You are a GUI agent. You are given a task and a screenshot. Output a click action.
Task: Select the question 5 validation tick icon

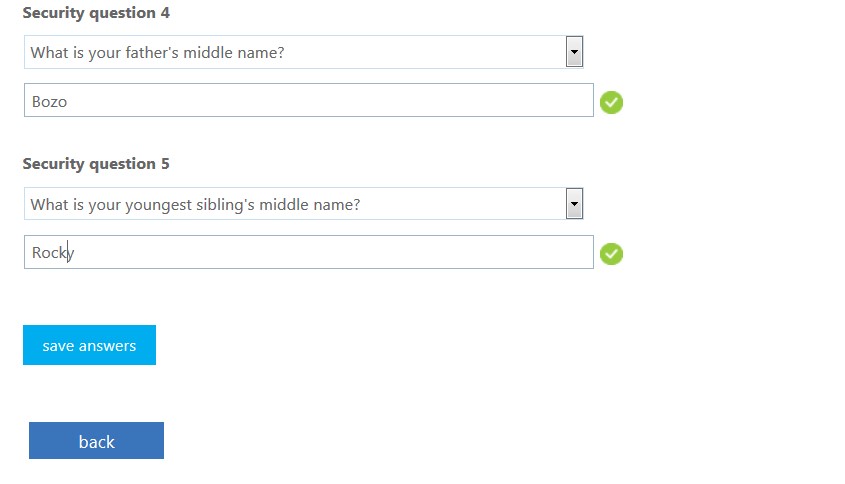[611, 254]
